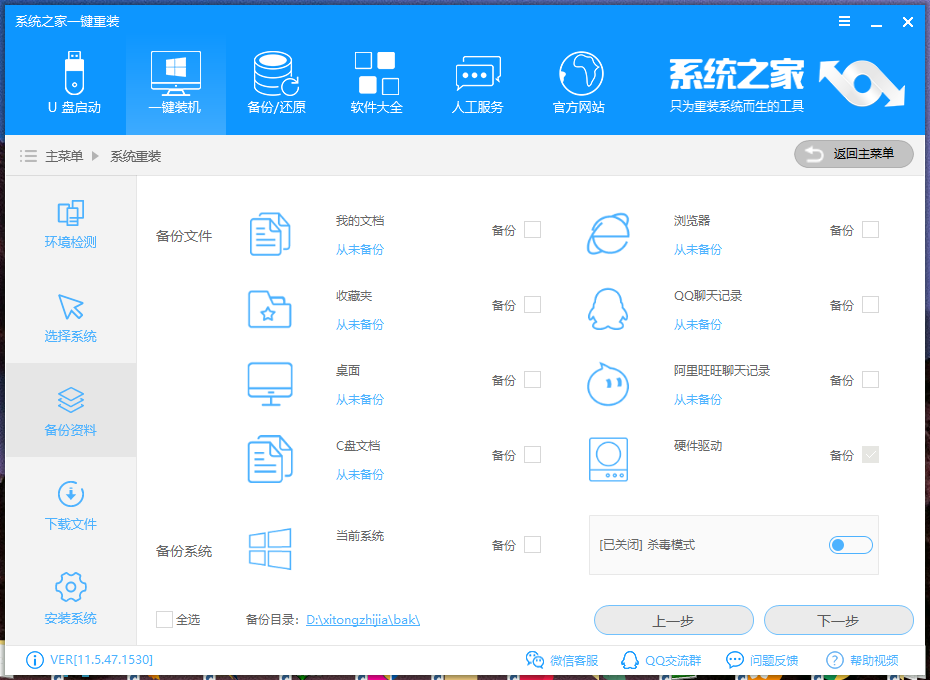Click the 当前系统 Windows logo icon

(x=270, y=549)
